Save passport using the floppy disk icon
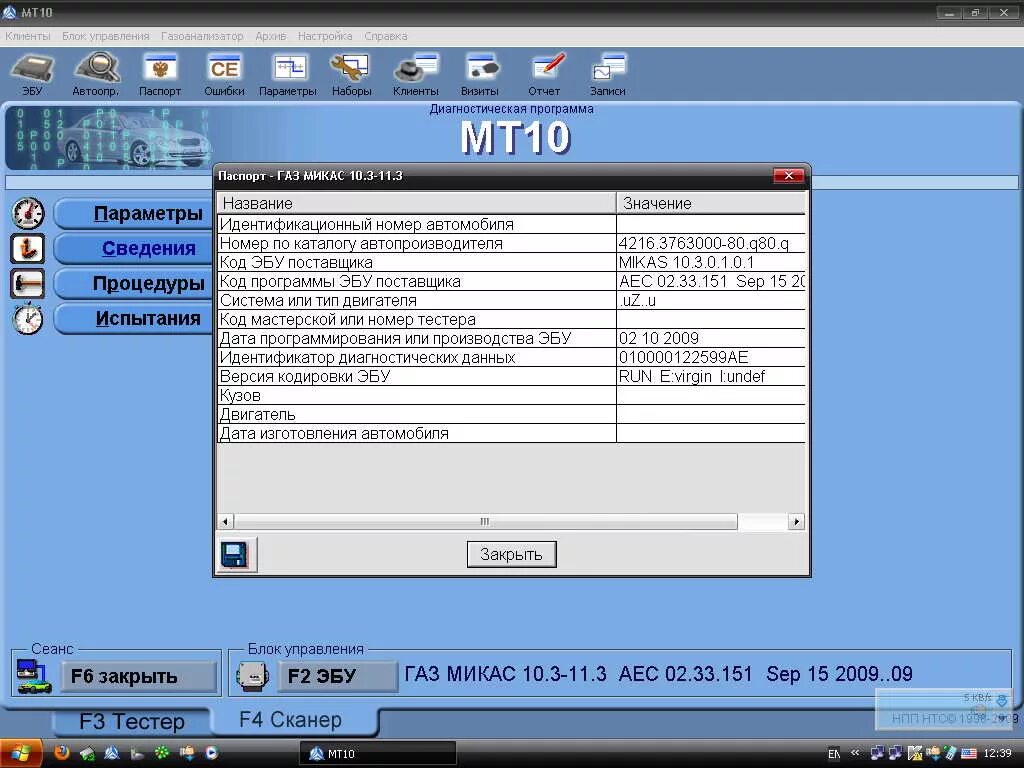Screen dimensions: 1024x768 [x=235, y=555]
